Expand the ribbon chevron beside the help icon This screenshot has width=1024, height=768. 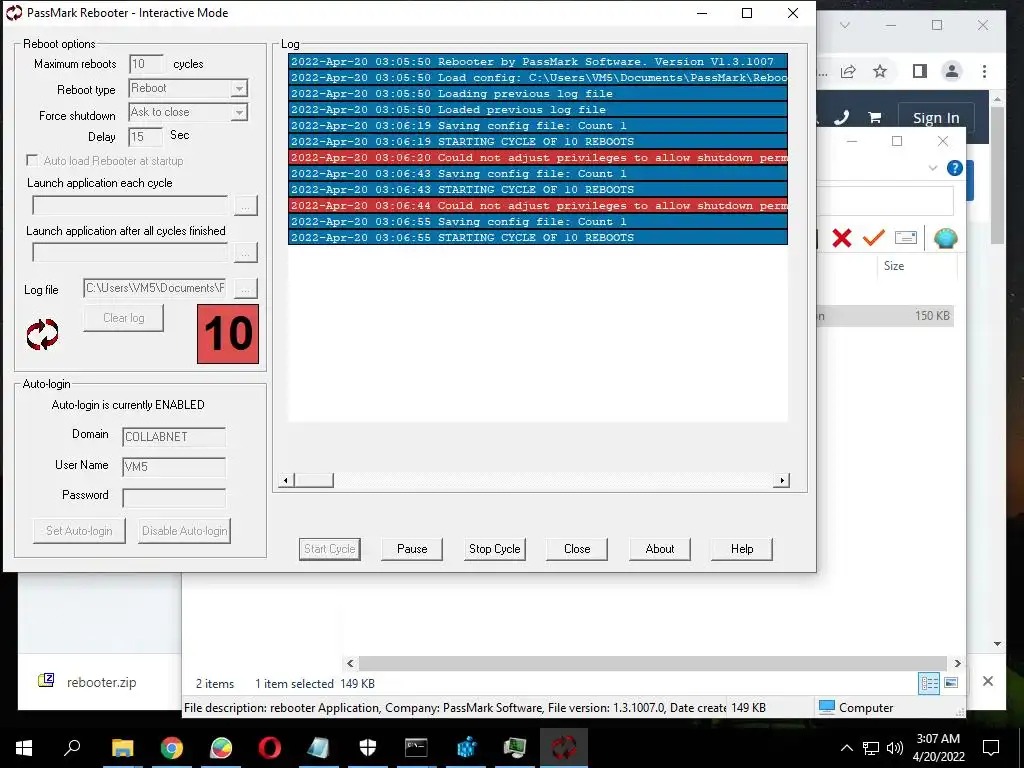[933, 168]
